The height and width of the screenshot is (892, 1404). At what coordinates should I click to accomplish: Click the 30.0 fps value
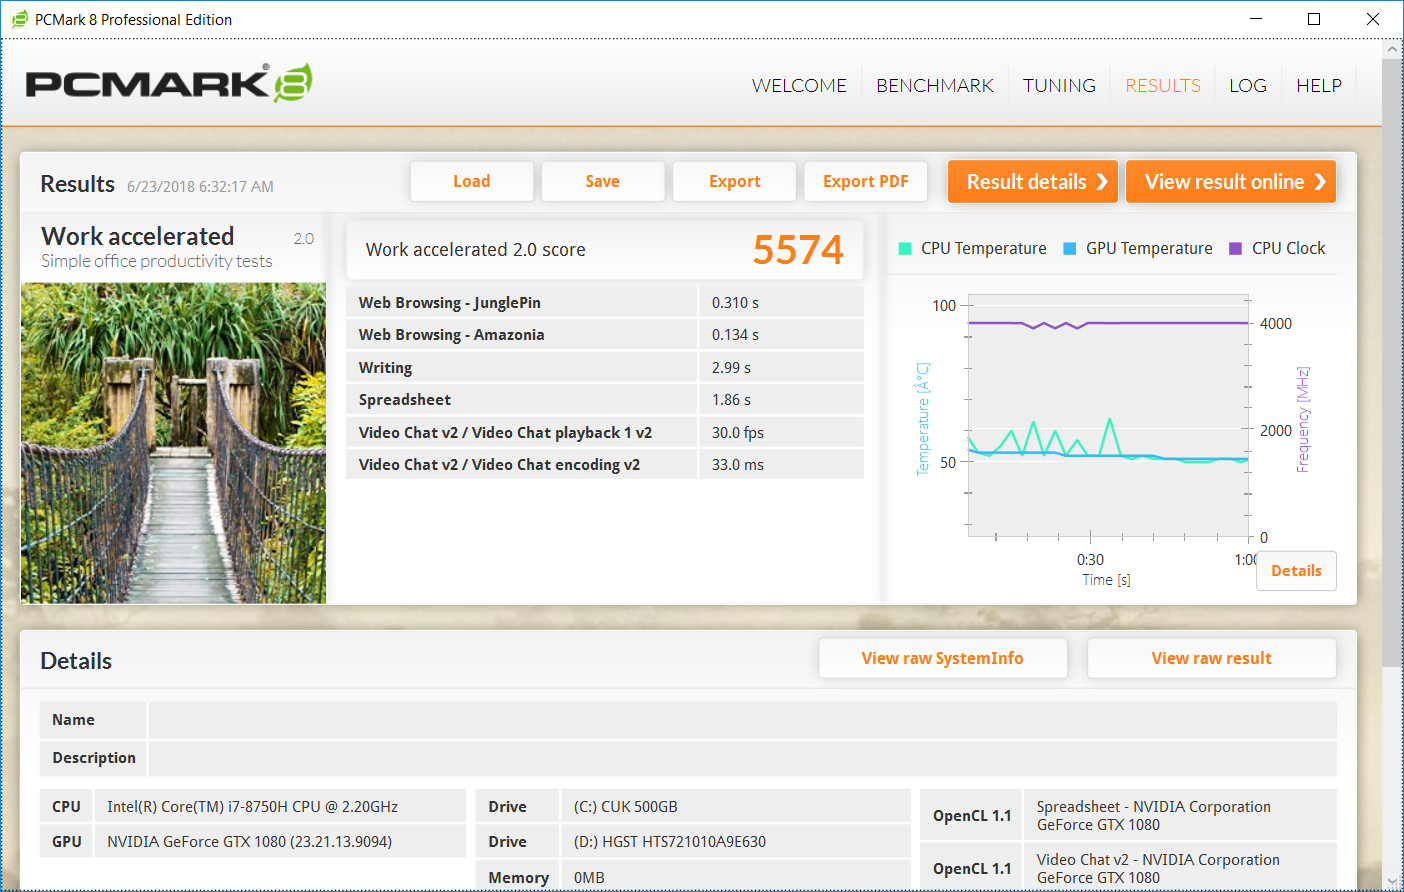click(738, 433)
